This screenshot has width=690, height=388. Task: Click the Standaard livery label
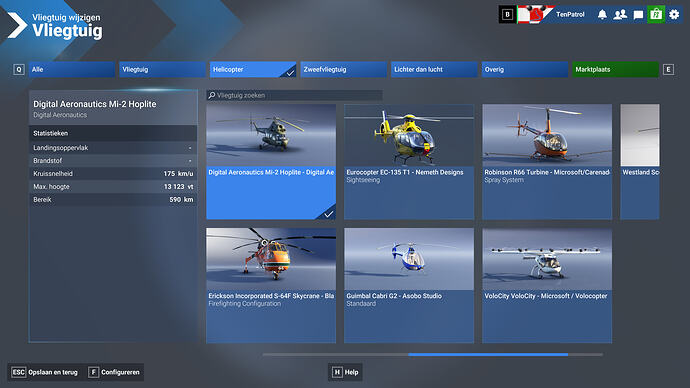coord(361,304)
